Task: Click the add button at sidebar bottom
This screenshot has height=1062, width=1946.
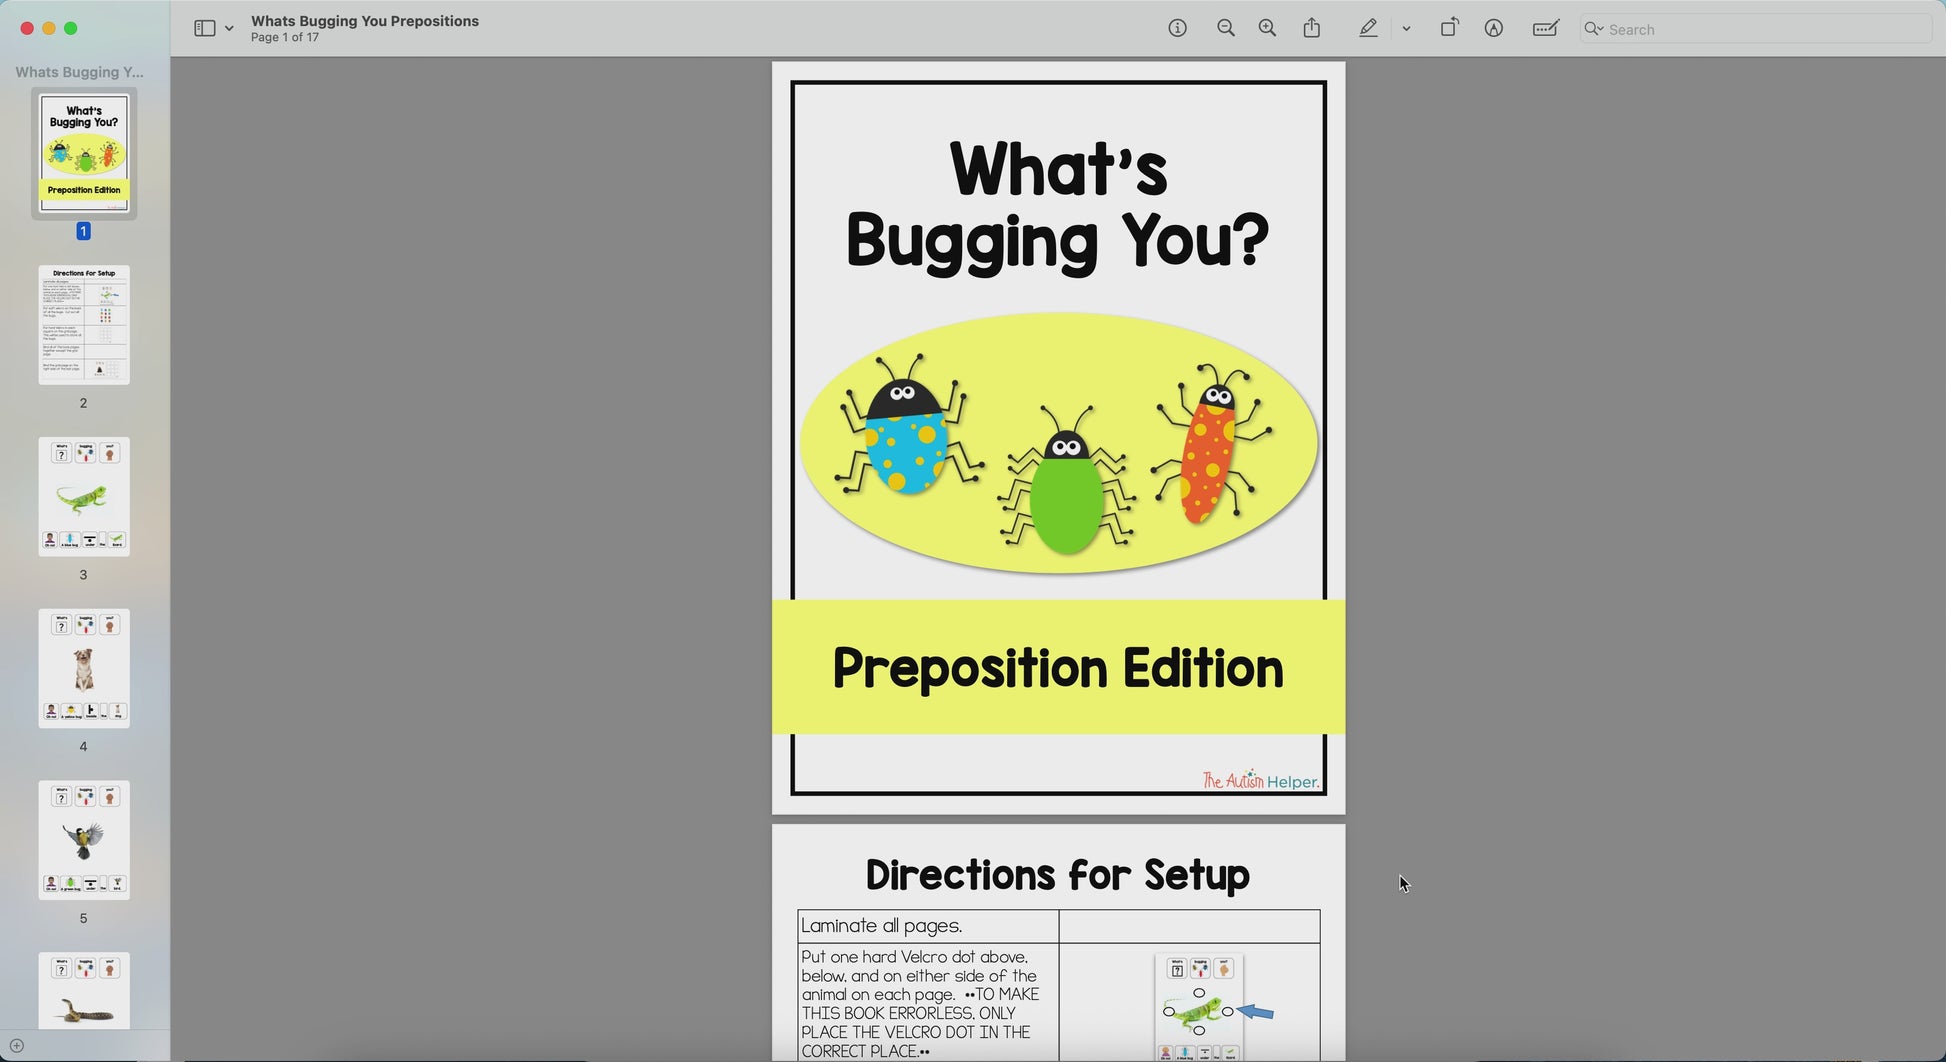Action: tap(16, 1046)
